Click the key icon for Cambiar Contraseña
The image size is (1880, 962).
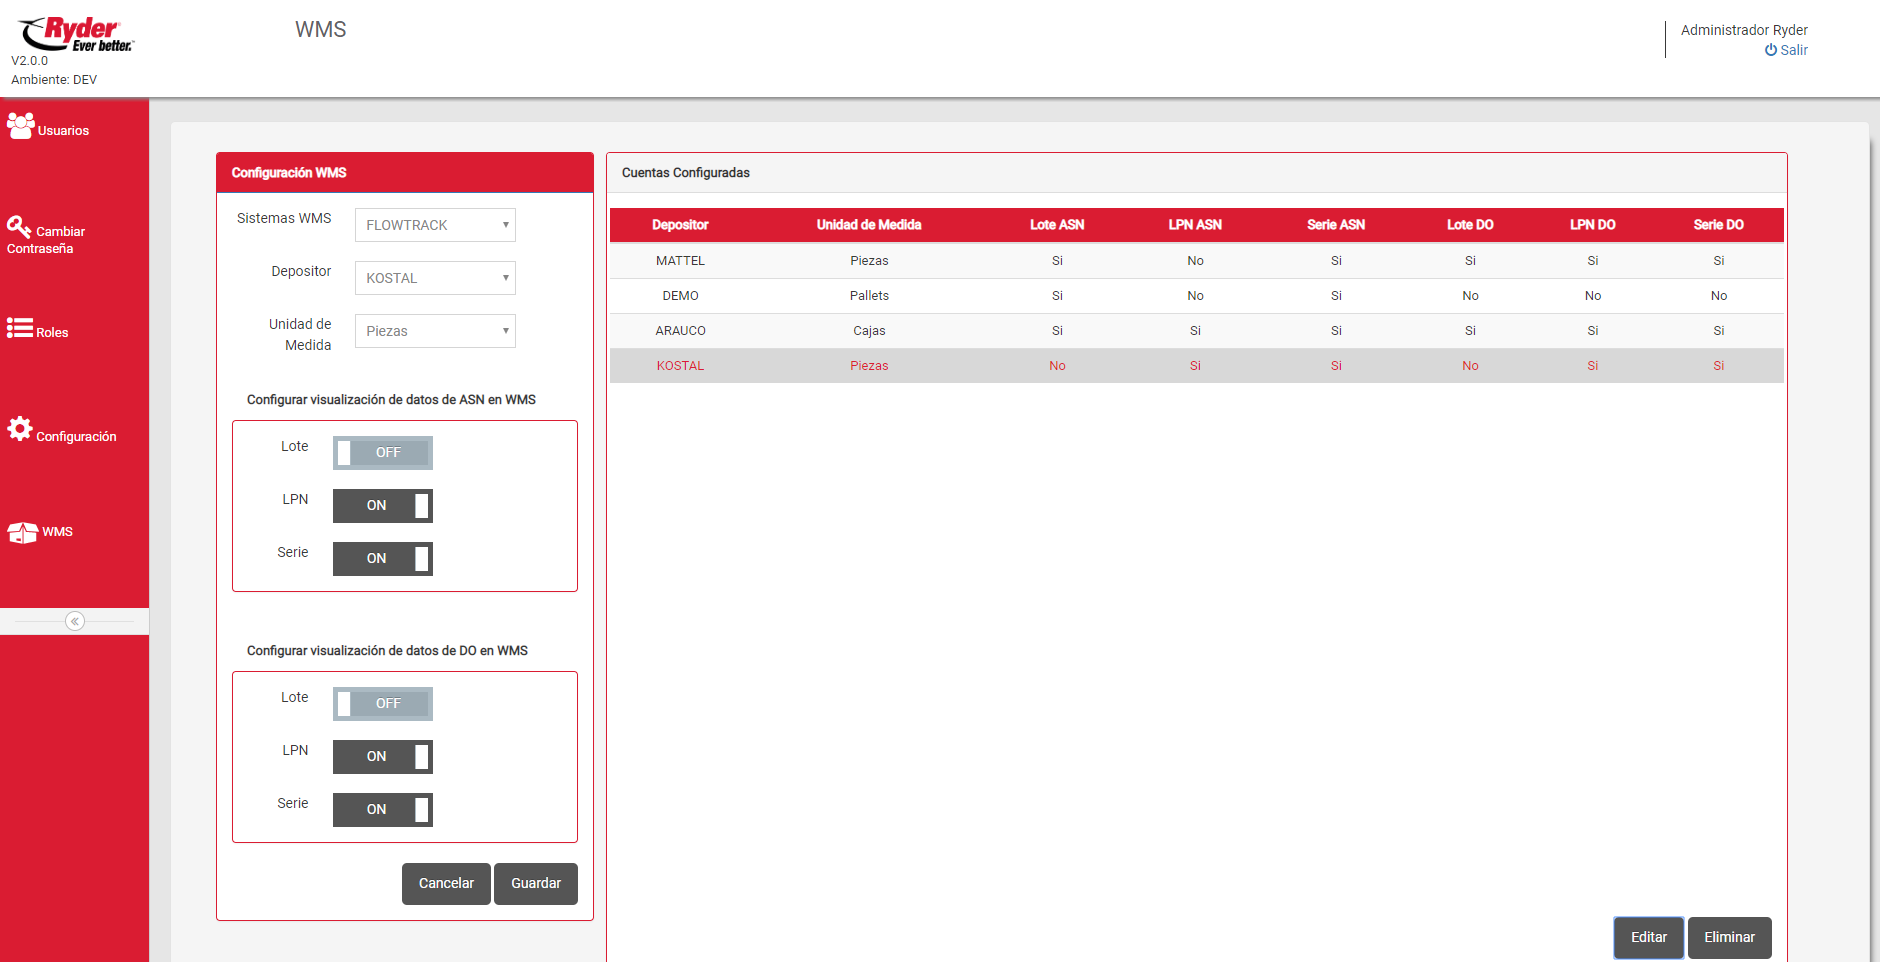(x=19, y=228)
